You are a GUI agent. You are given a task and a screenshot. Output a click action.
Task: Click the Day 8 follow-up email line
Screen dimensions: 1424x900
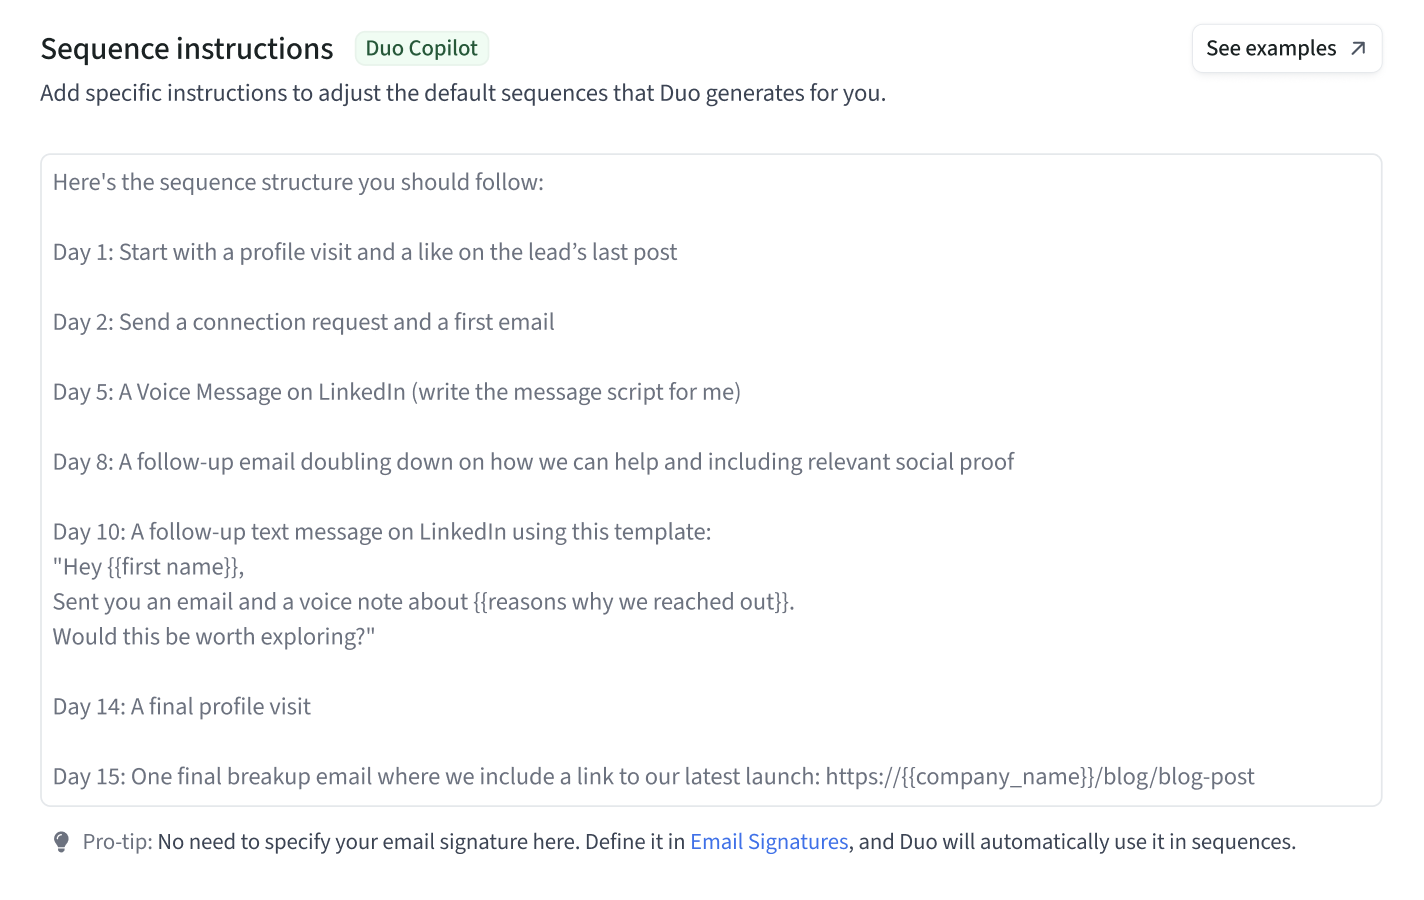533,463
